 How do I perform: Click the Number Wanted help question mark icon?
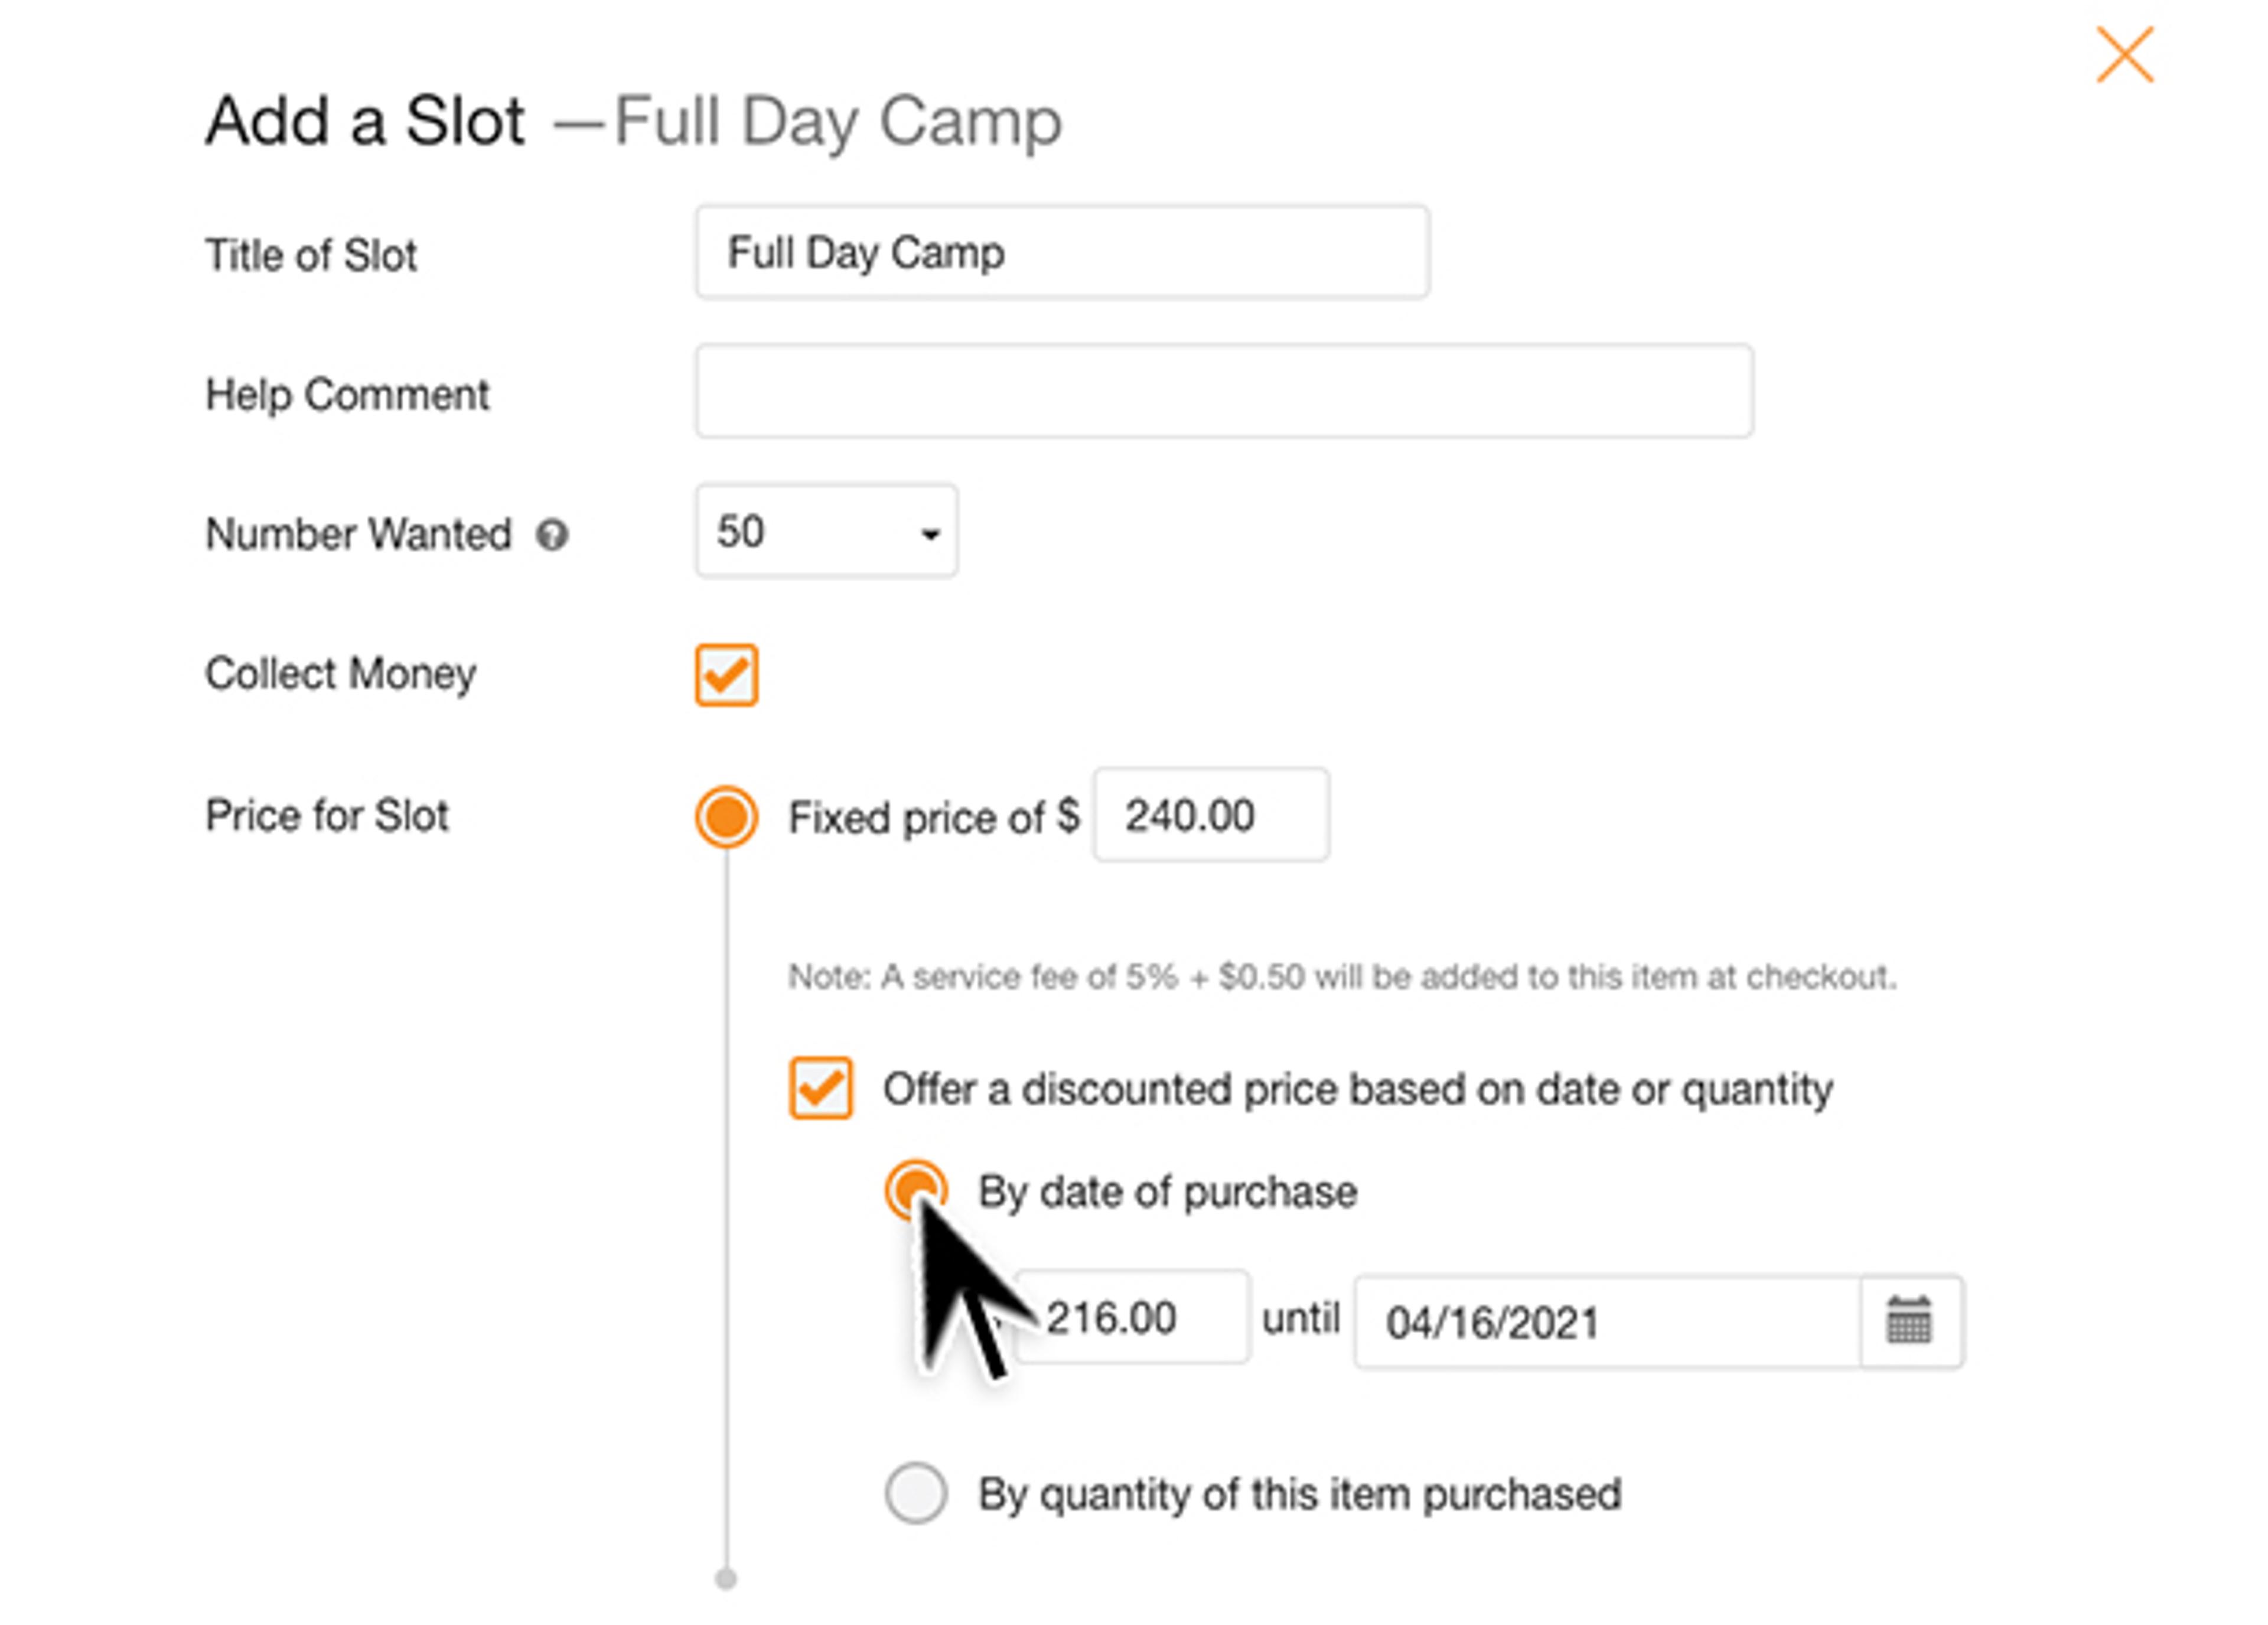[552, 535]
